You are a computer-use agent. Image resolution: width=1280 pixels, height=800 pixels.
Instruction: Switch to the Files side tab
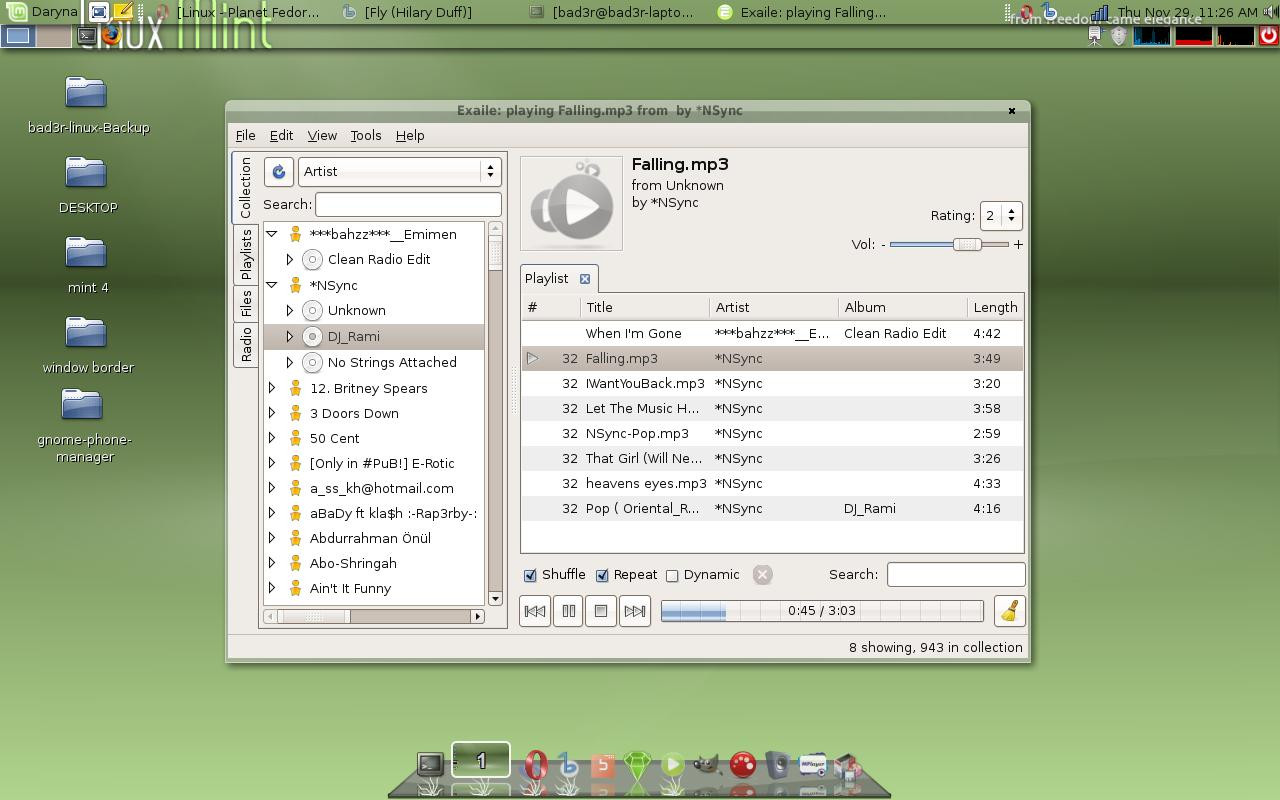[x=246, y=303]
